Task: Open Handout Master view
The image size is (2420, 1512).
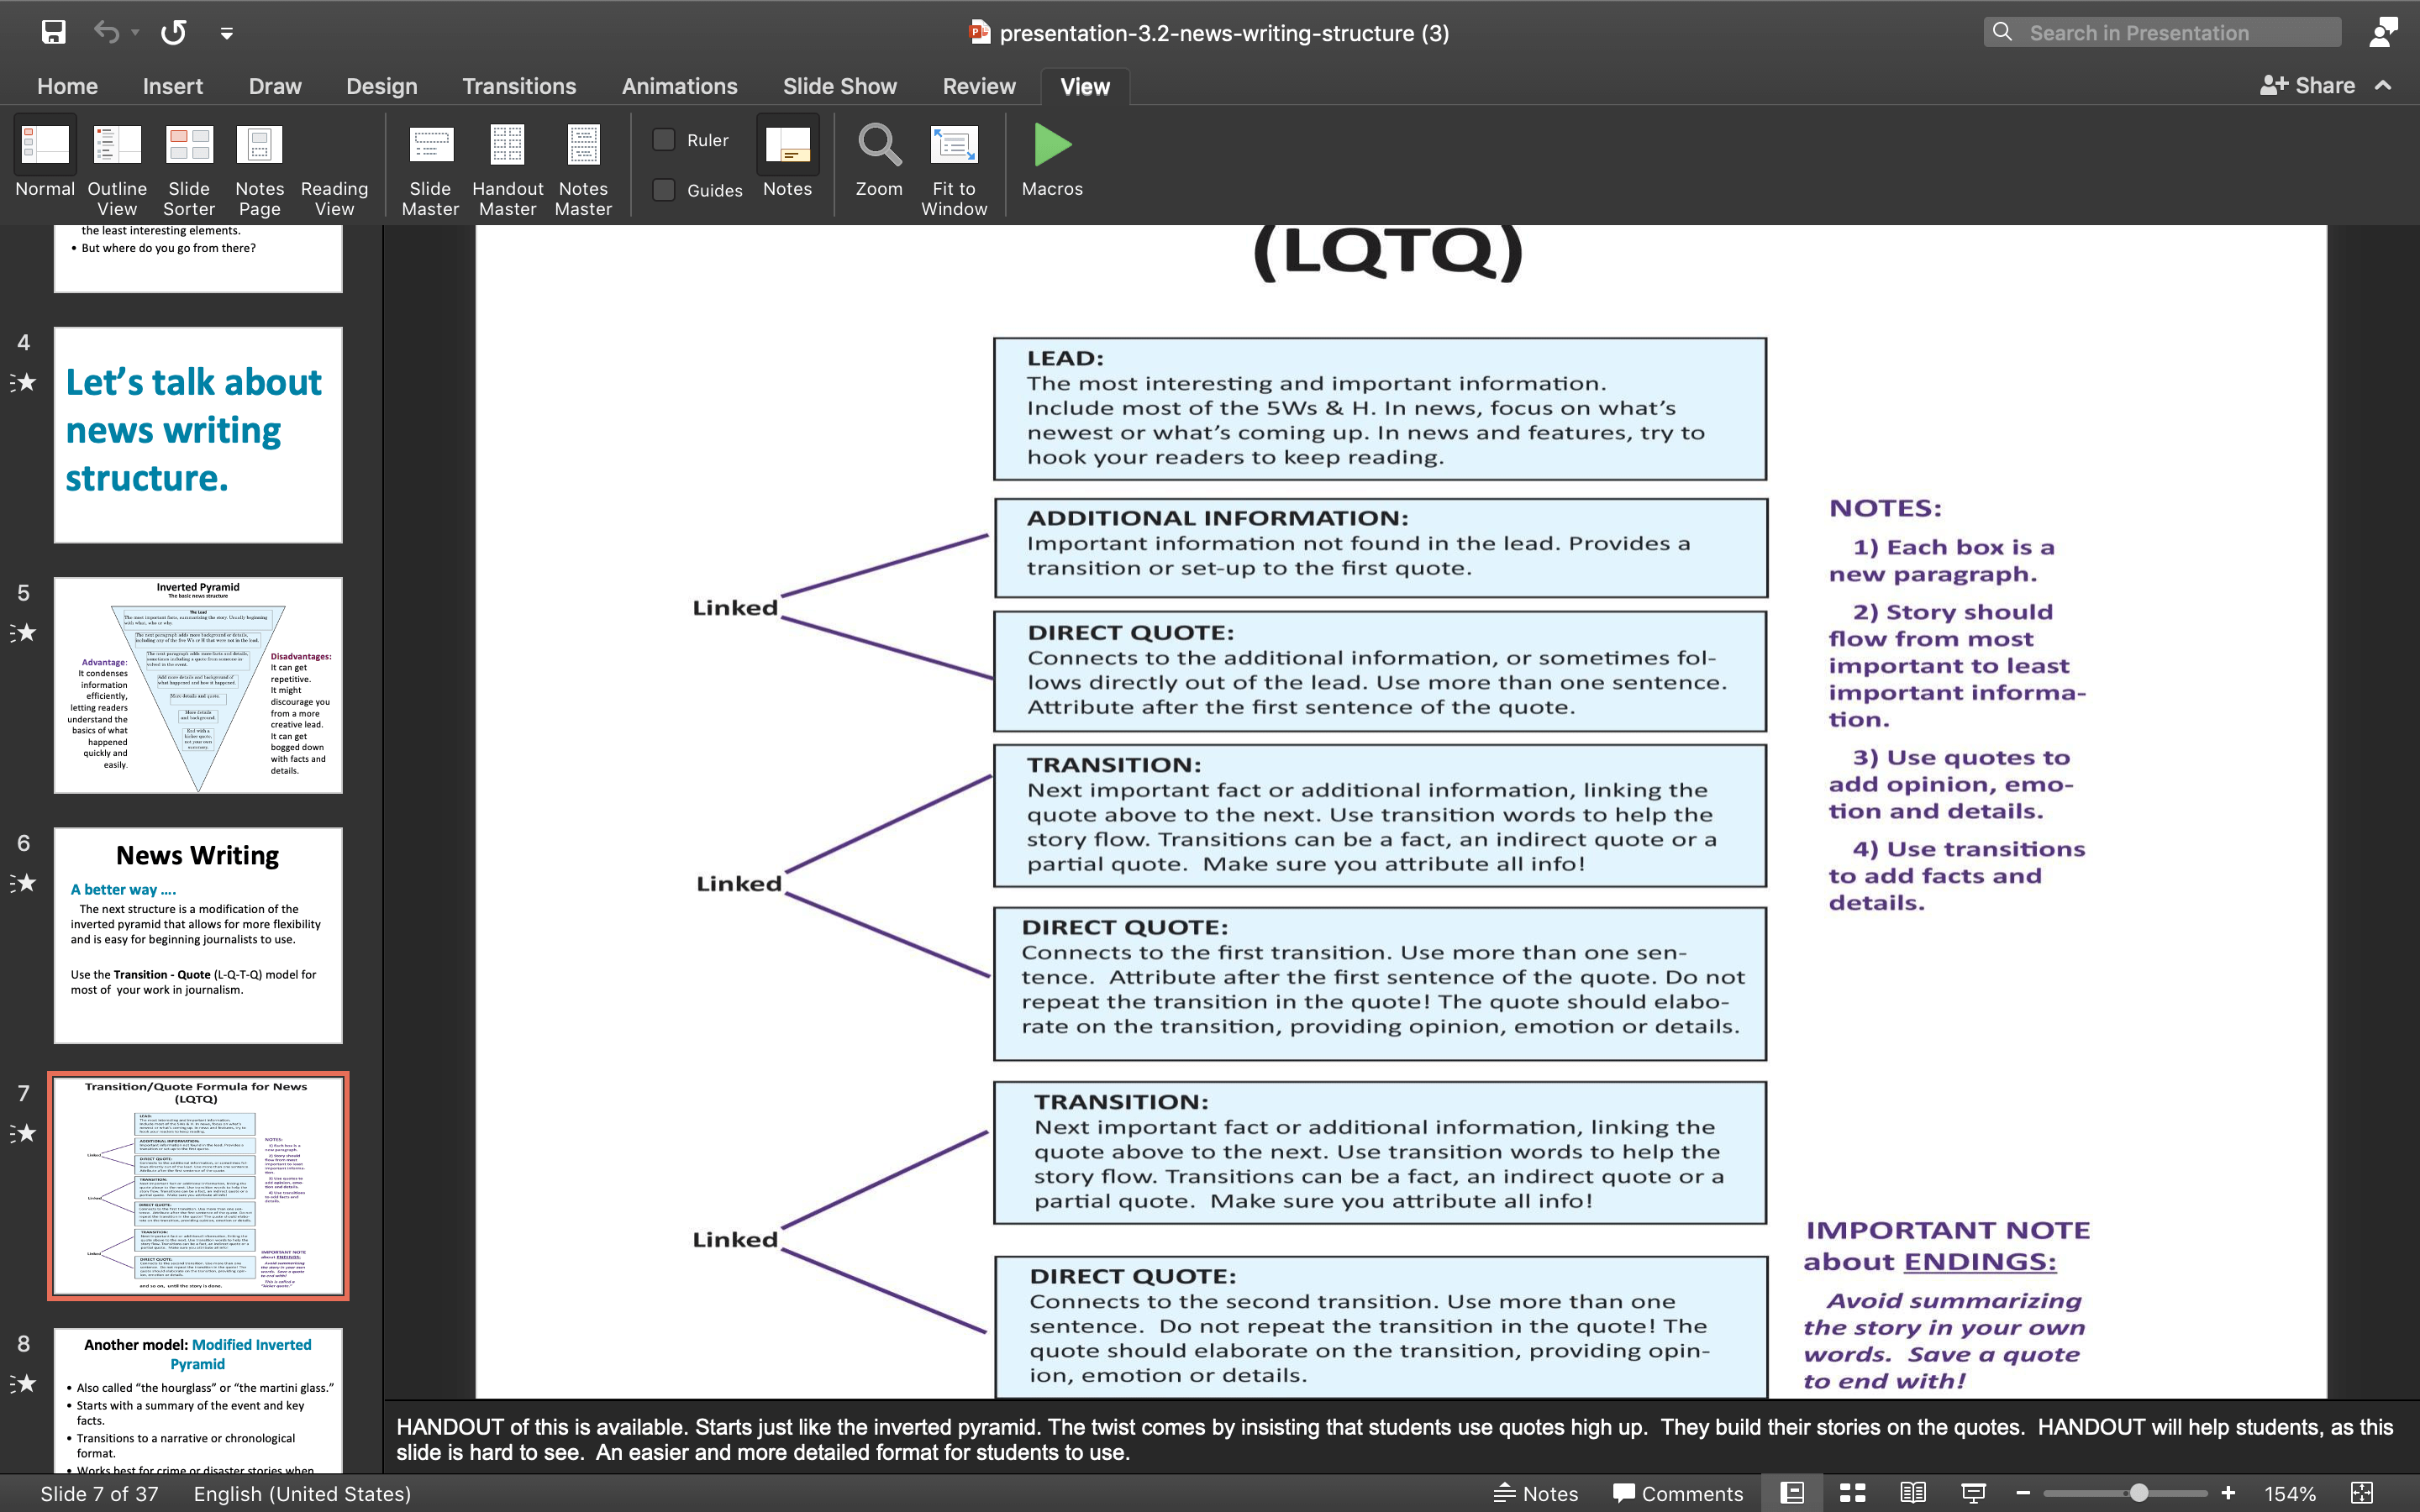Action: click(x=507, y=168)
